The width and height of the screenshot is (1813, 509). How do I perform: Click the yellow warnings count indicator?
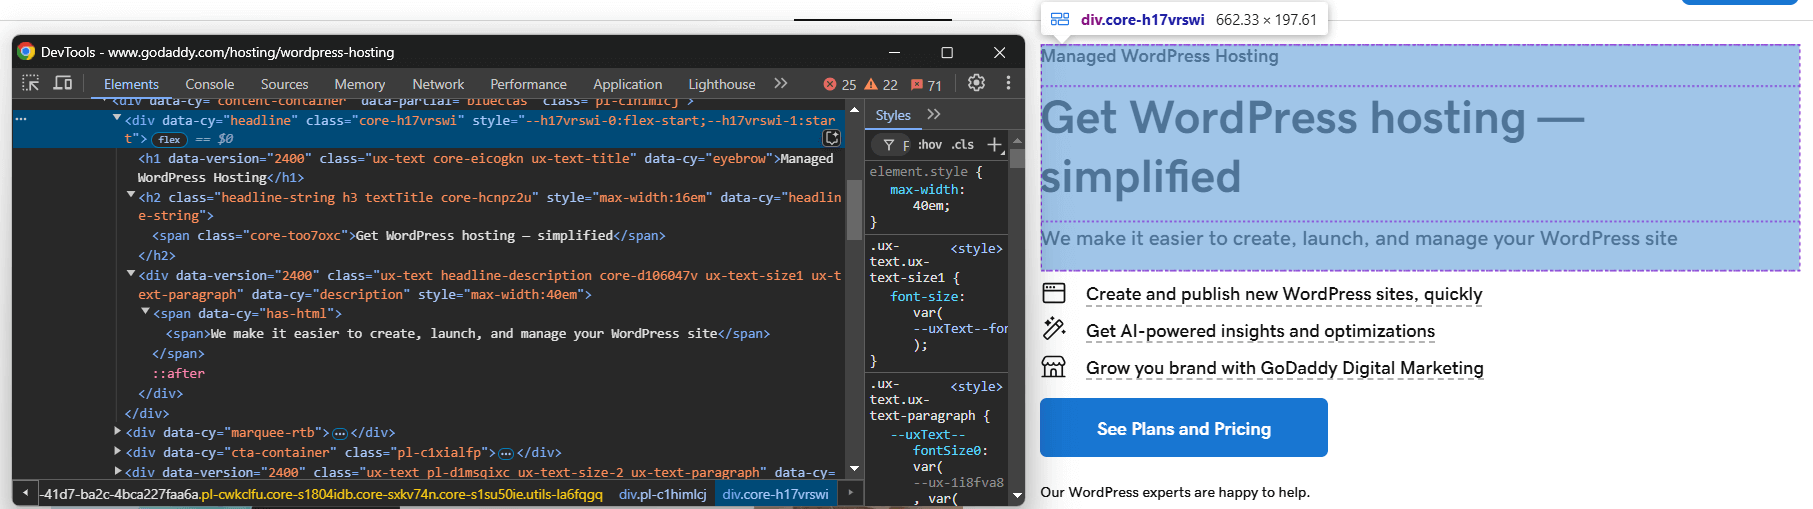881,85
